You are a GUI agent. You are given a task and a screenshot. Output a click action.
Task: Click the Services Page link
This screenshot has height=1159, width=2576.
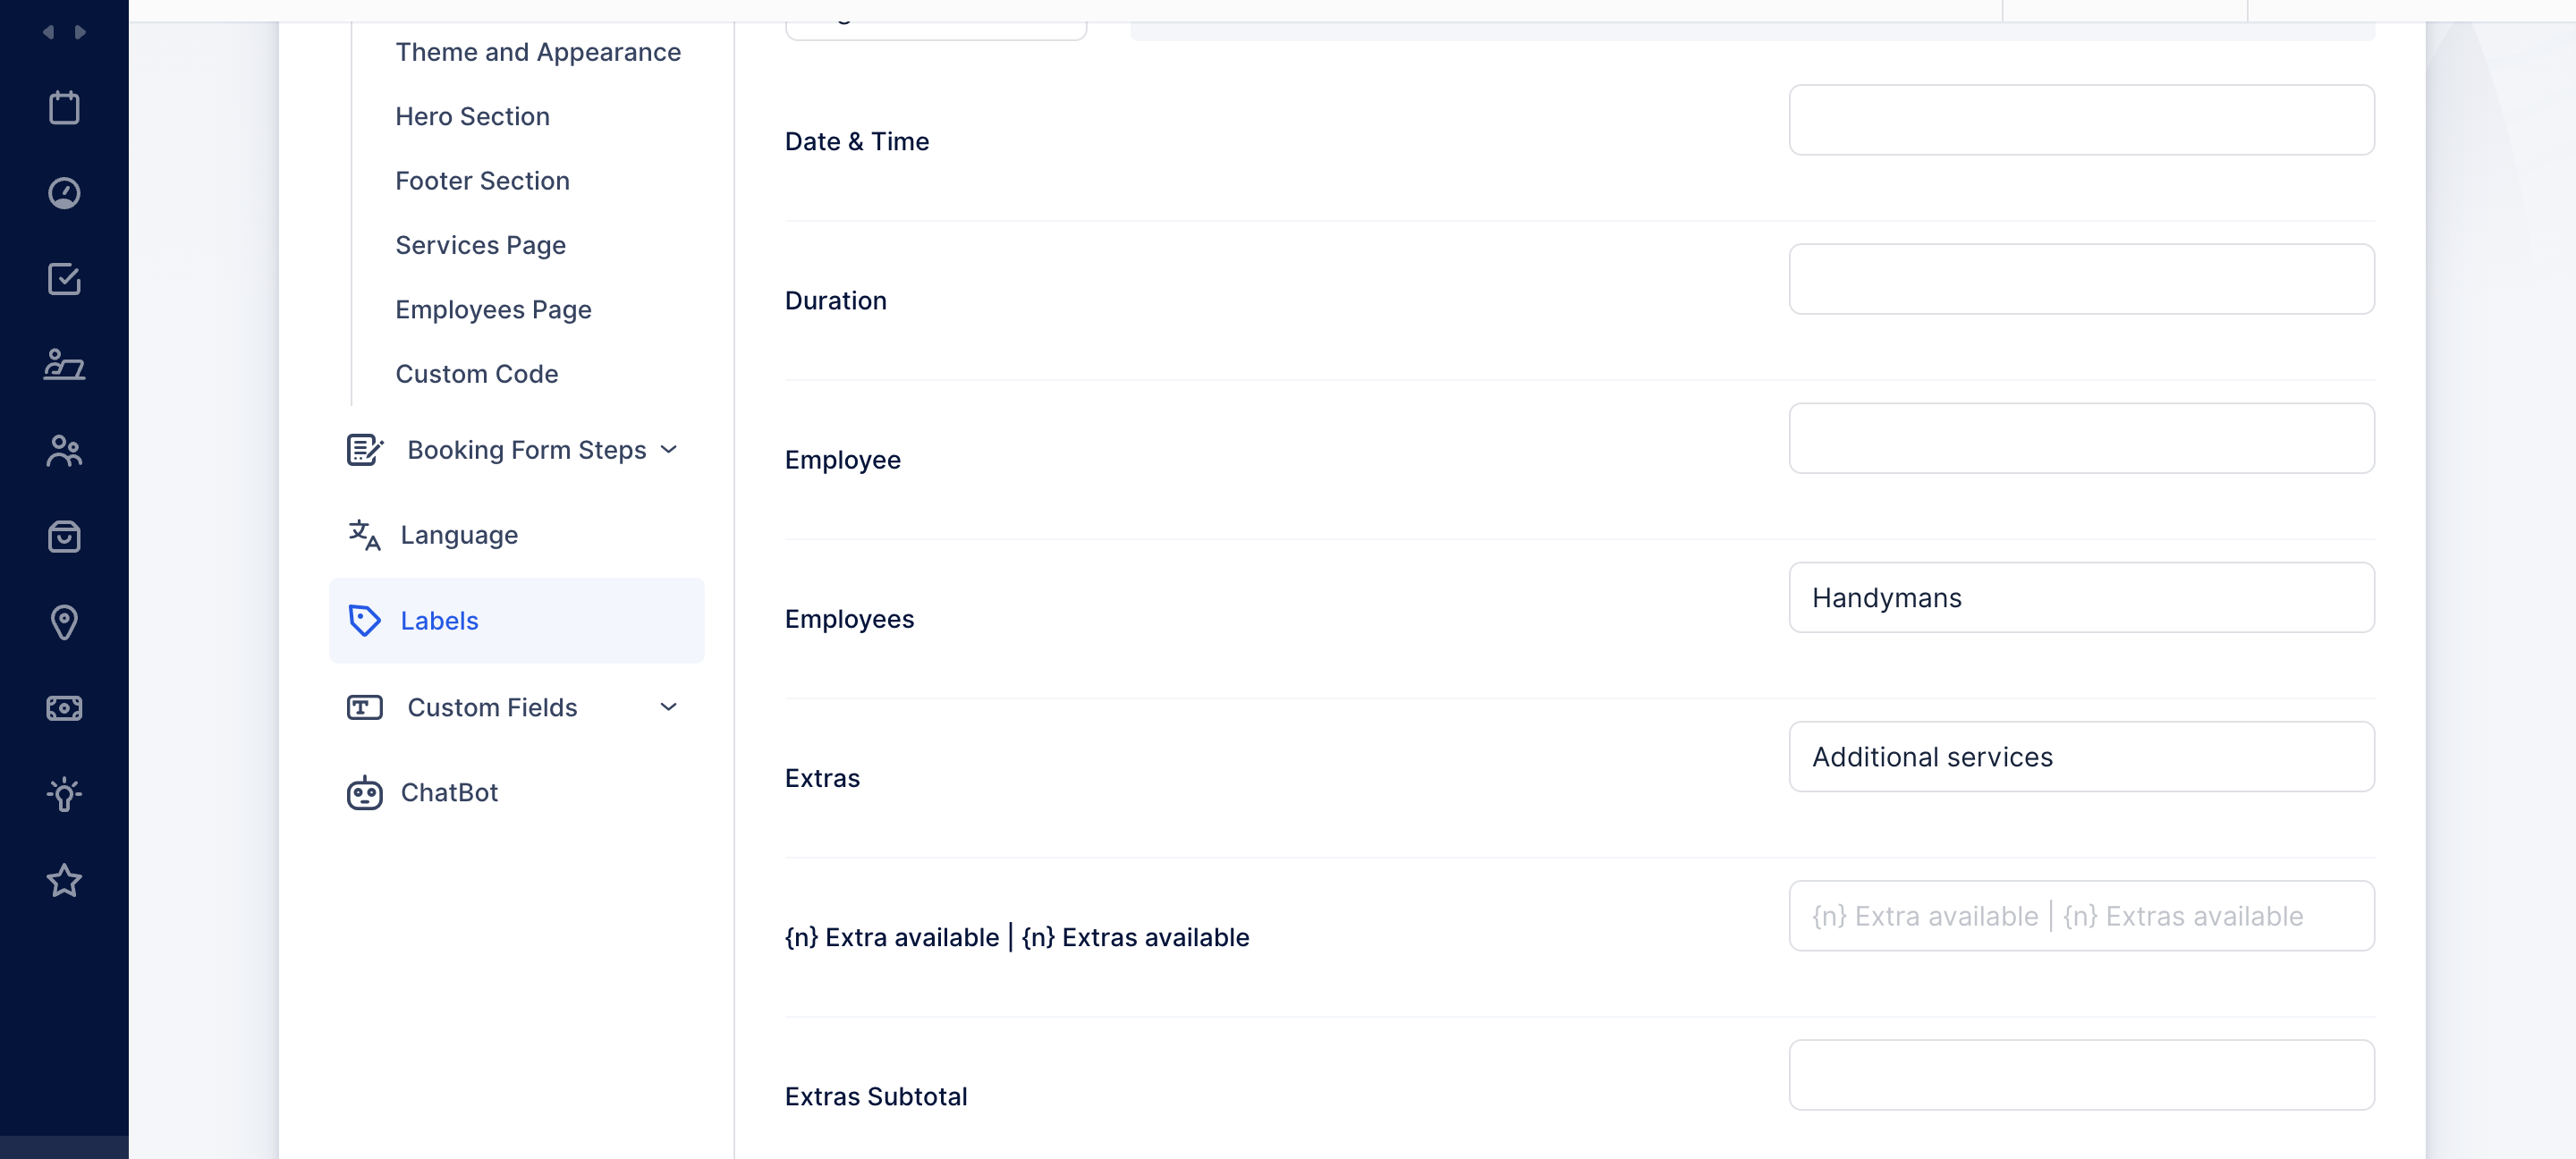[x=479, y=245]
